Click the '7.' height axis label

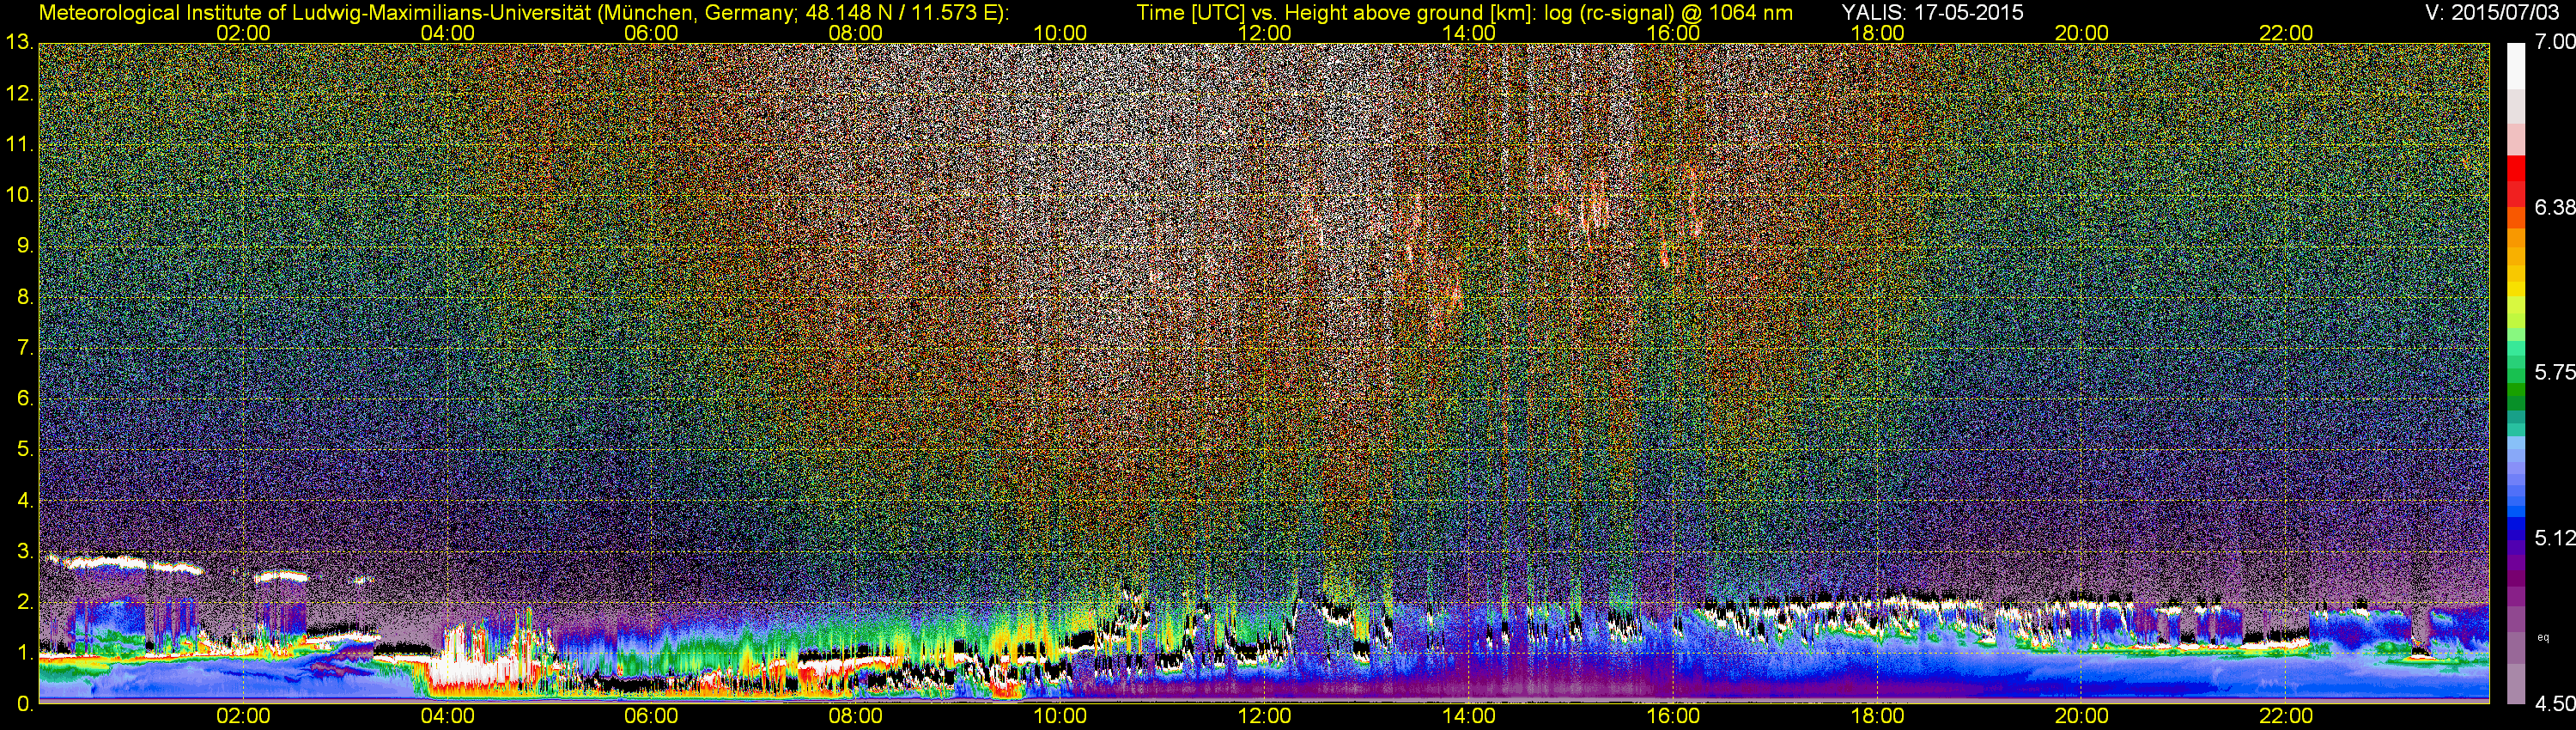[26, 348]
